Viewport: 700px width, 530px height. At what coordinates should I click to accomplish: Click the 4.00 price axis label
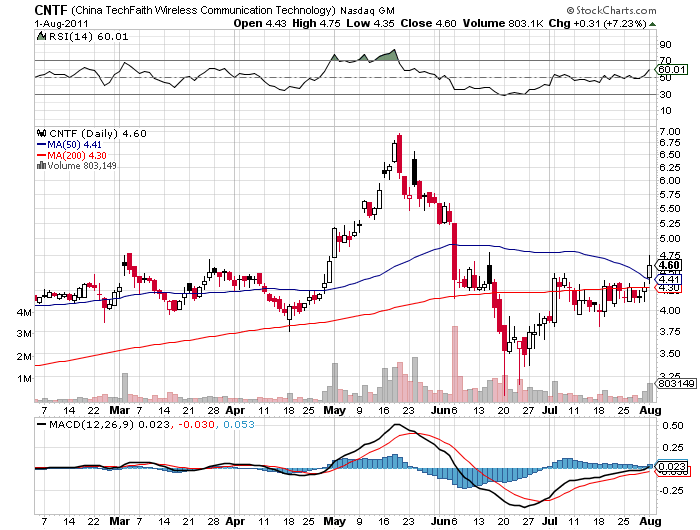point(670,310)
